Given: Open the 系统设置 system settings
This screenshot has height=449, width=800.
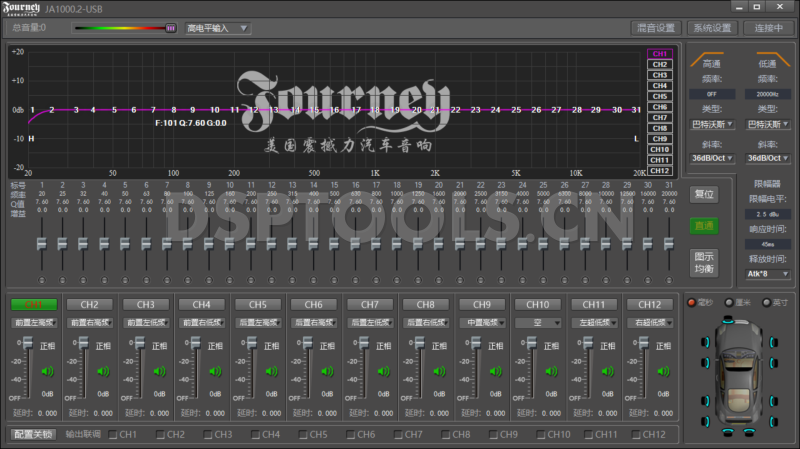Looking at the screenshot, I should coord(712,28).
